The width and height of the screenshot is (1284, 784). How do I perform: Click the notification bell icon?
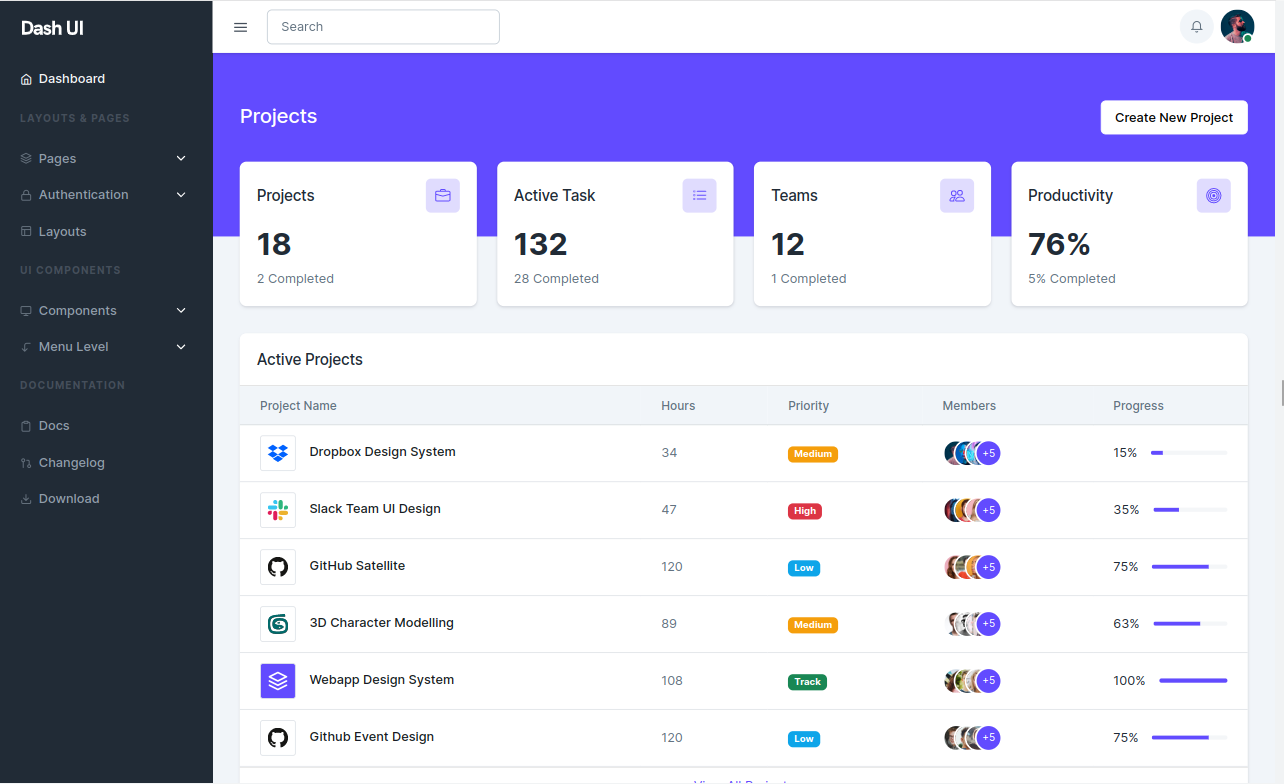click(1196, 26)
